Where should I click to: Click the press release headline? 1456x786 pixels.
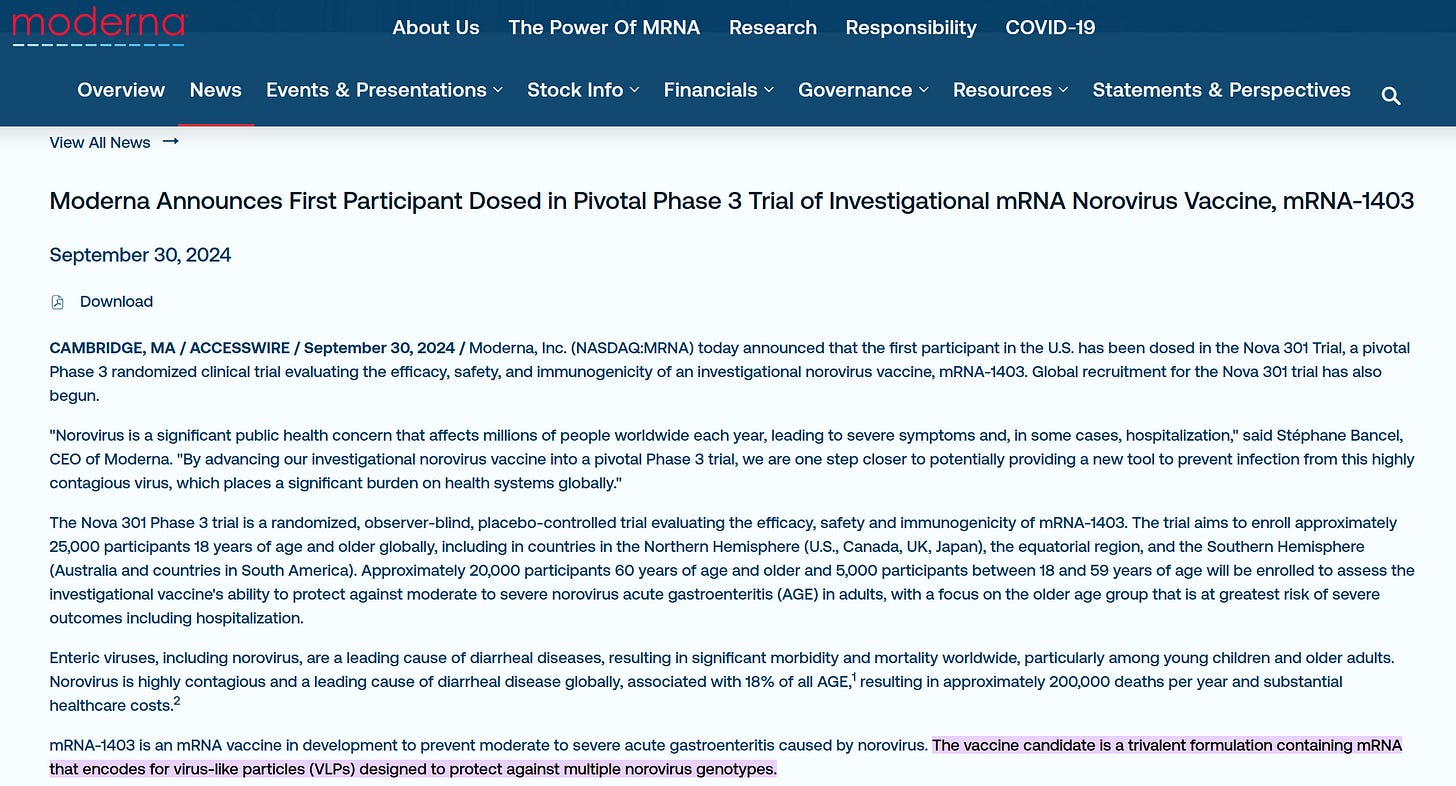click(731, 201)
